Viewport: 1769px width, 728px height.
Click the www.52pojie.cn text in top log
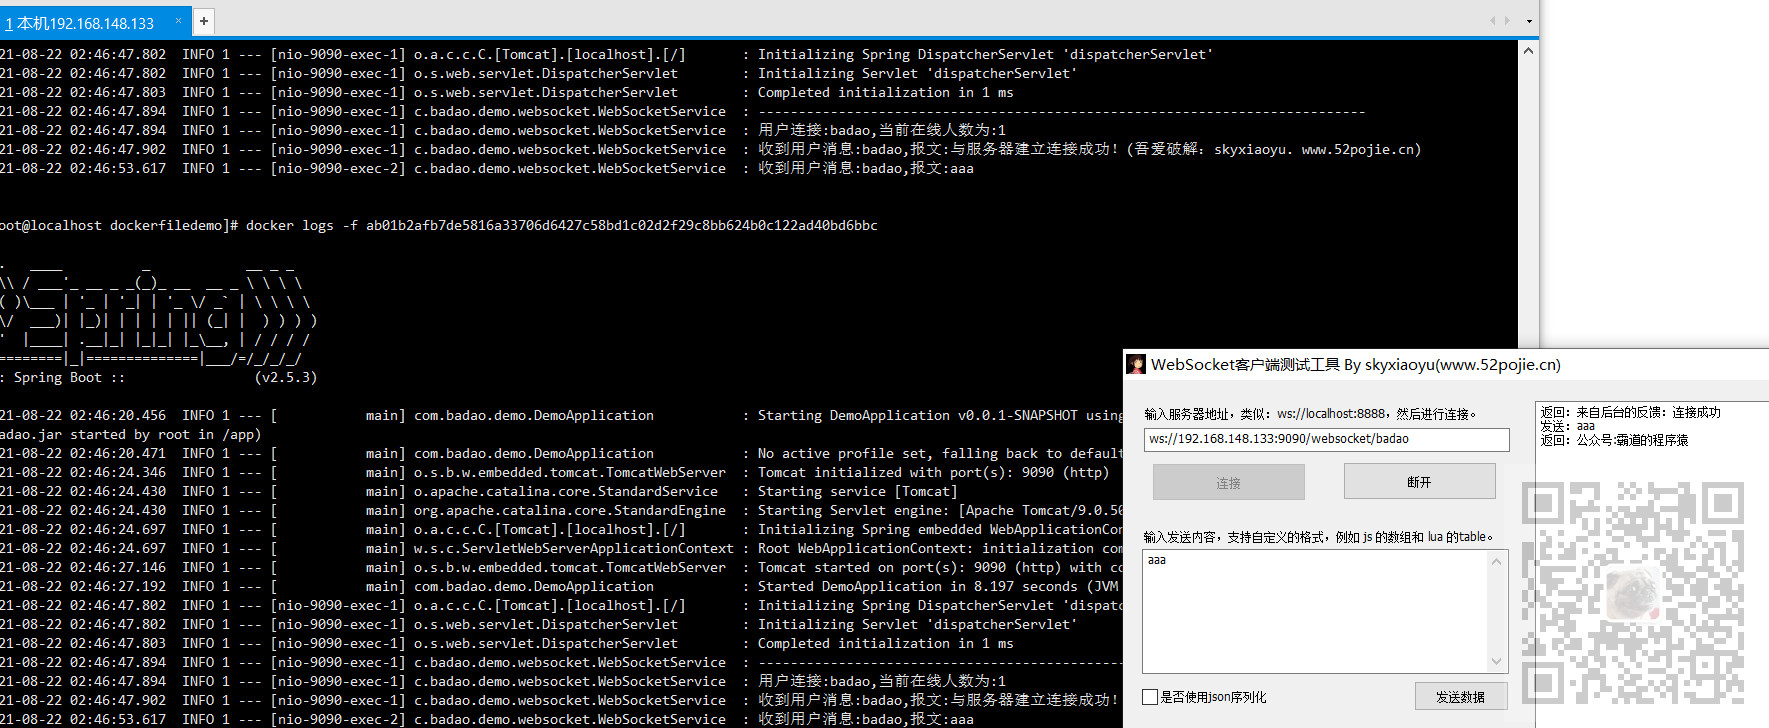pos(1356,149)
